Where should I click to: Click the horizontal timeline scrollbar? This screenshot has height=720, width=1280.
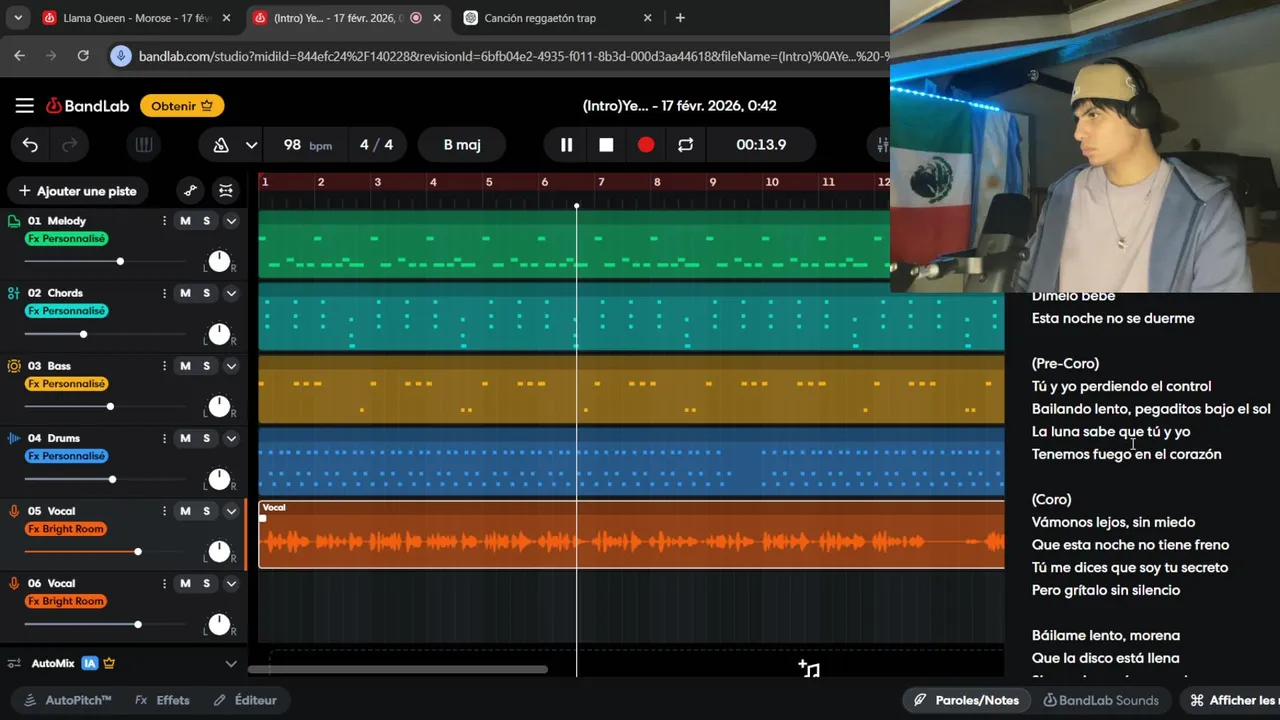(x=397, y=669)
